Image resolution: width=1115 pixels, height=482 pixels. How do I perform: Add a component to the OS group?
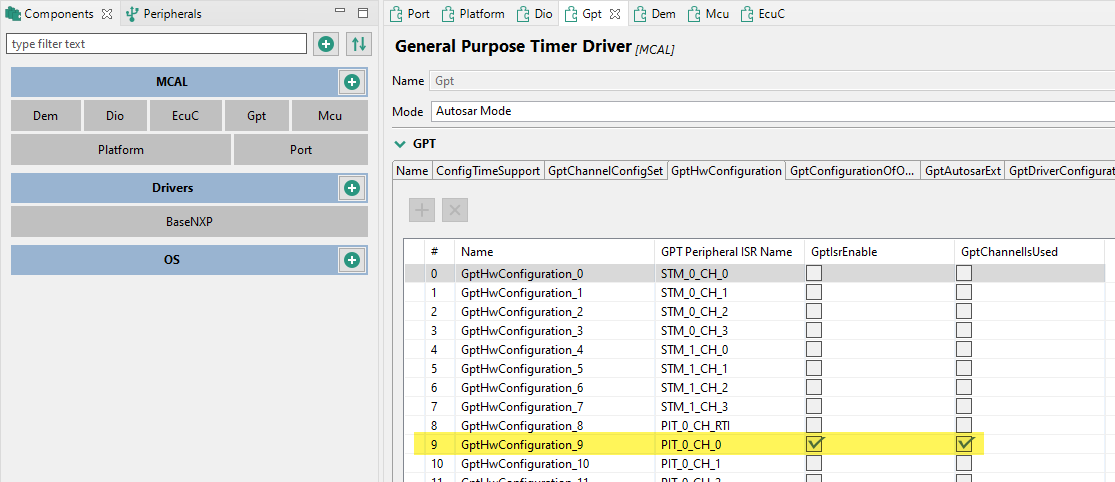pos(351,260)
